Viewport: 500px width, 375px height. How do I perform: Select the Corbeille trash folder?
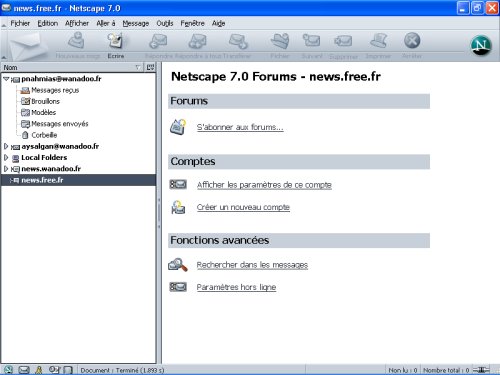pos(44,135)
